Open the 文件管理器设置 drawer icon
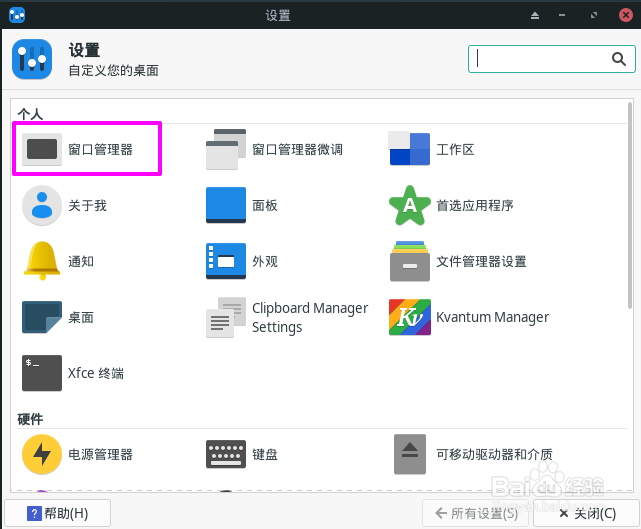 point(410,261)
